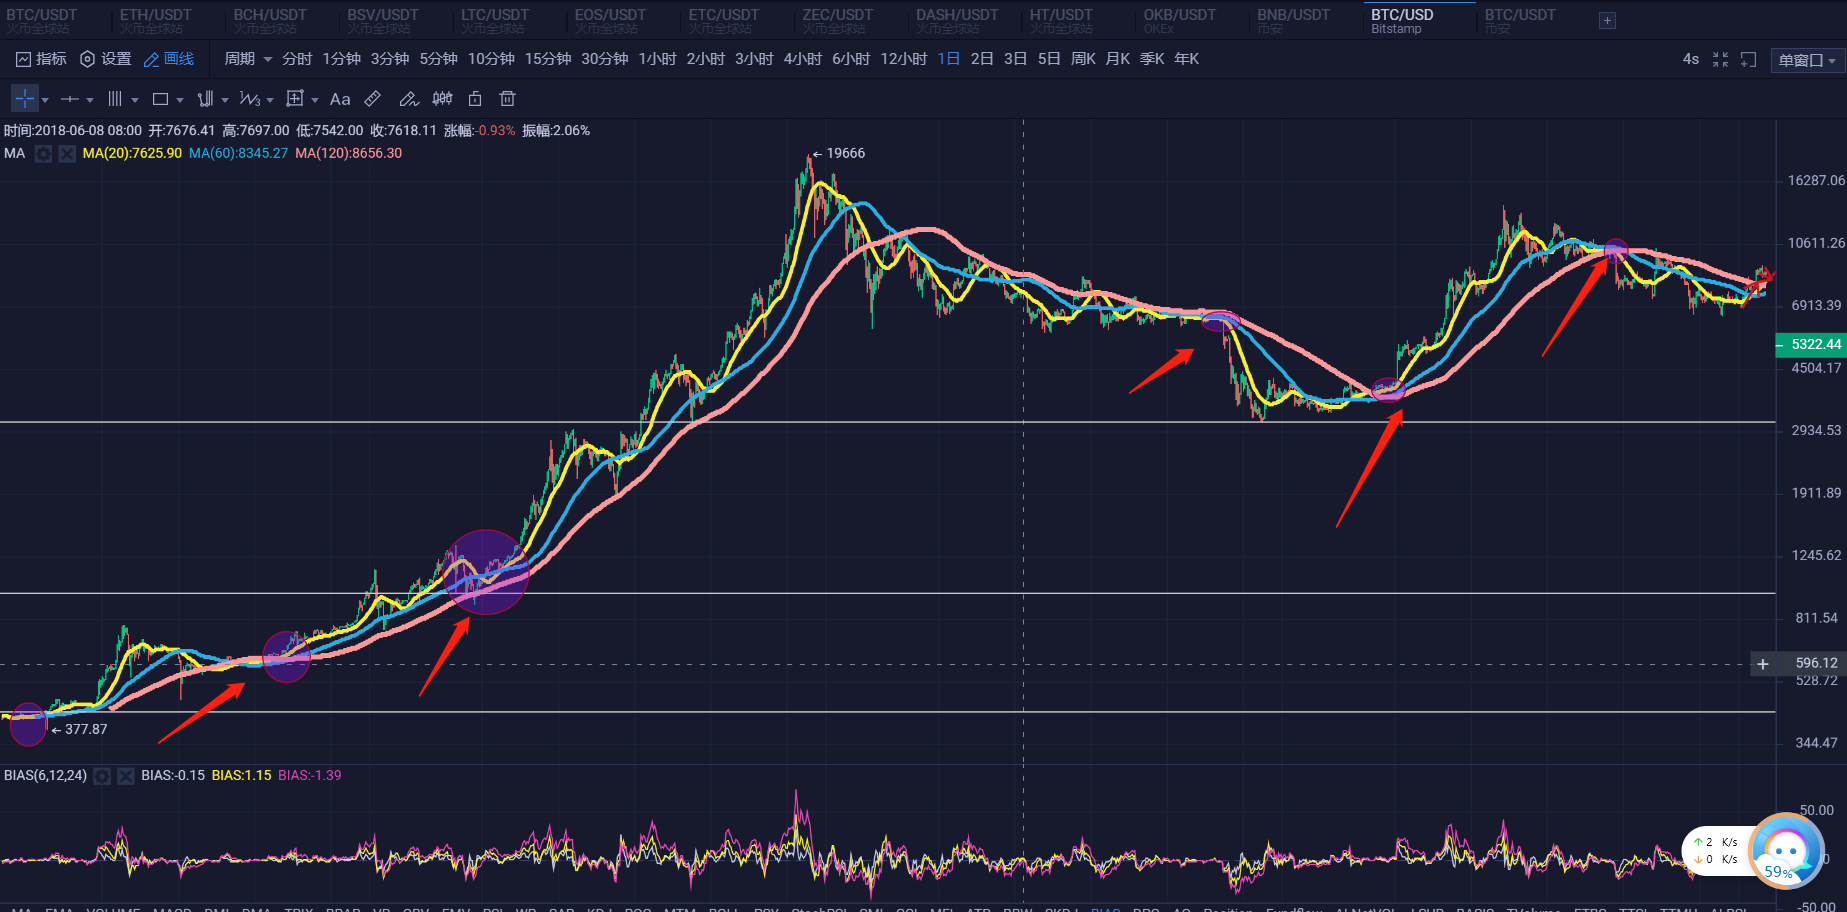Open the 单窗口 window layout dropdown
Viewport: 1847px width, 912px height.
[x=1807, y=61]
